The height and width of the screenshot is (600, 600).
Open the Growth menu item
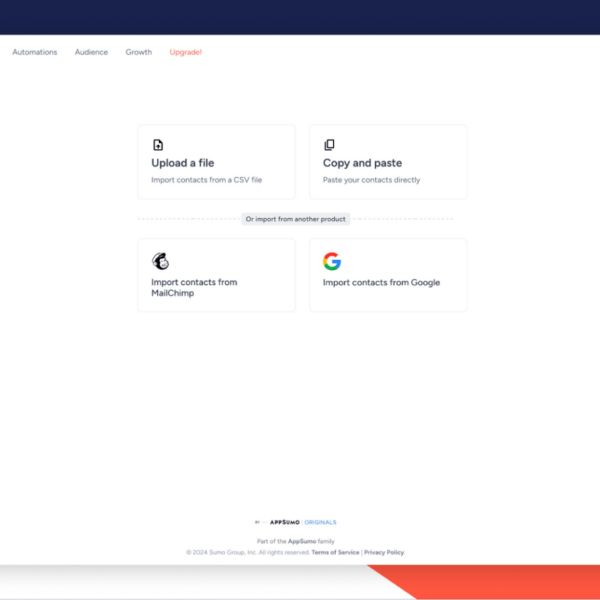(139, 52)
